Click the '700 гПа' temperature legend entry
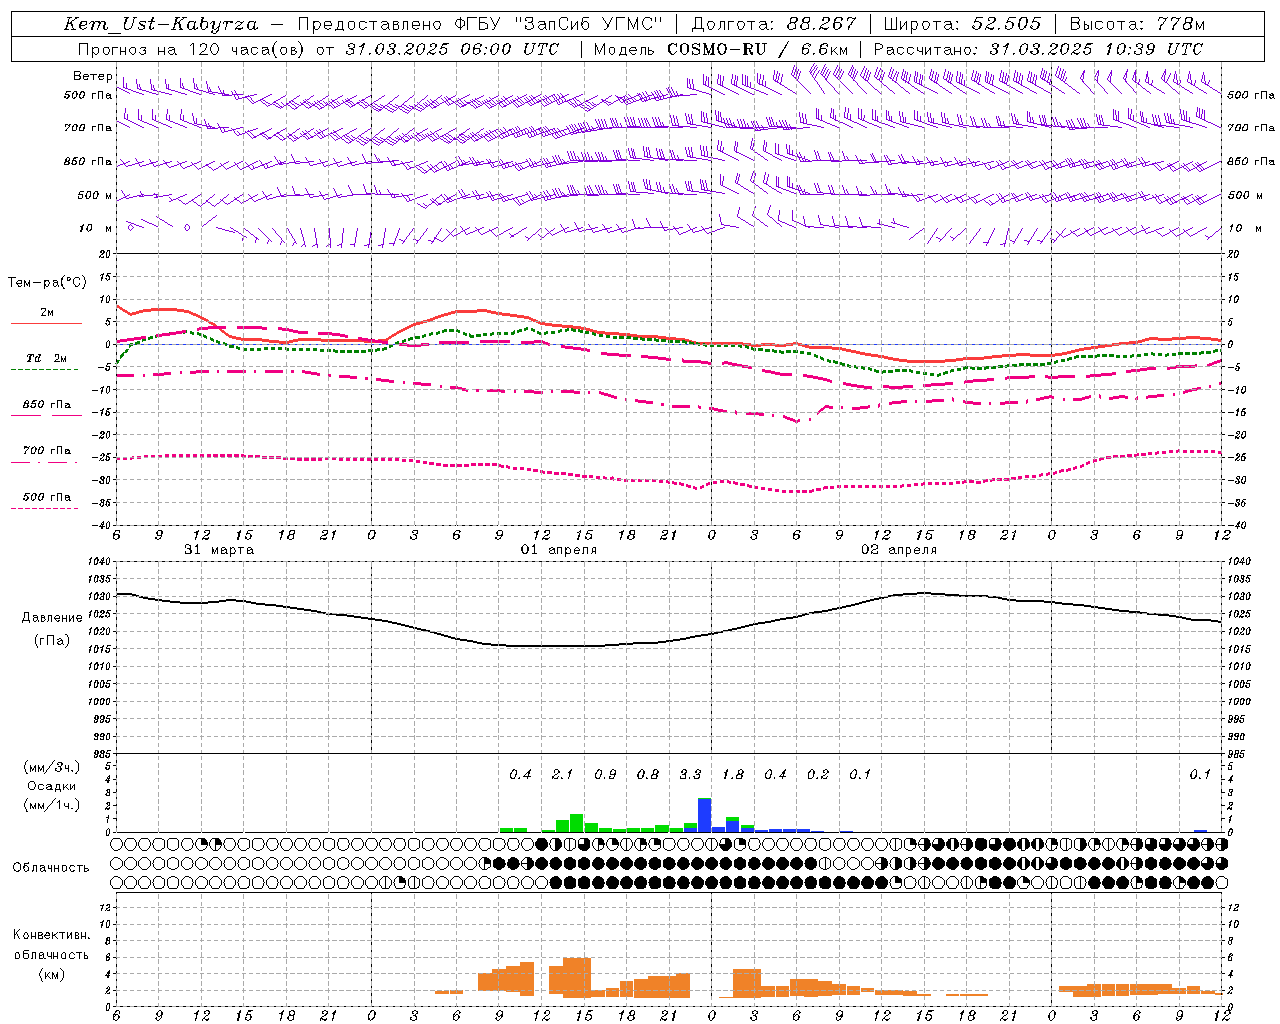 pyautogui.click(x=46, y=451)
